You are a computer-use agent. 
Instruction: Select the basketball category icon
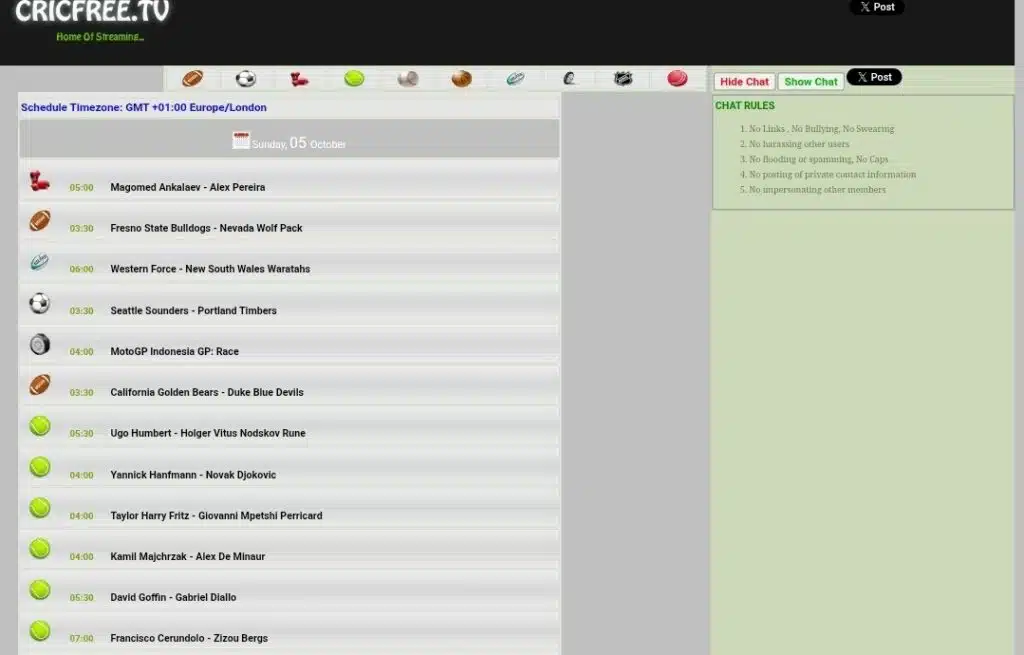pyautogui.click(x=461, y=78)
